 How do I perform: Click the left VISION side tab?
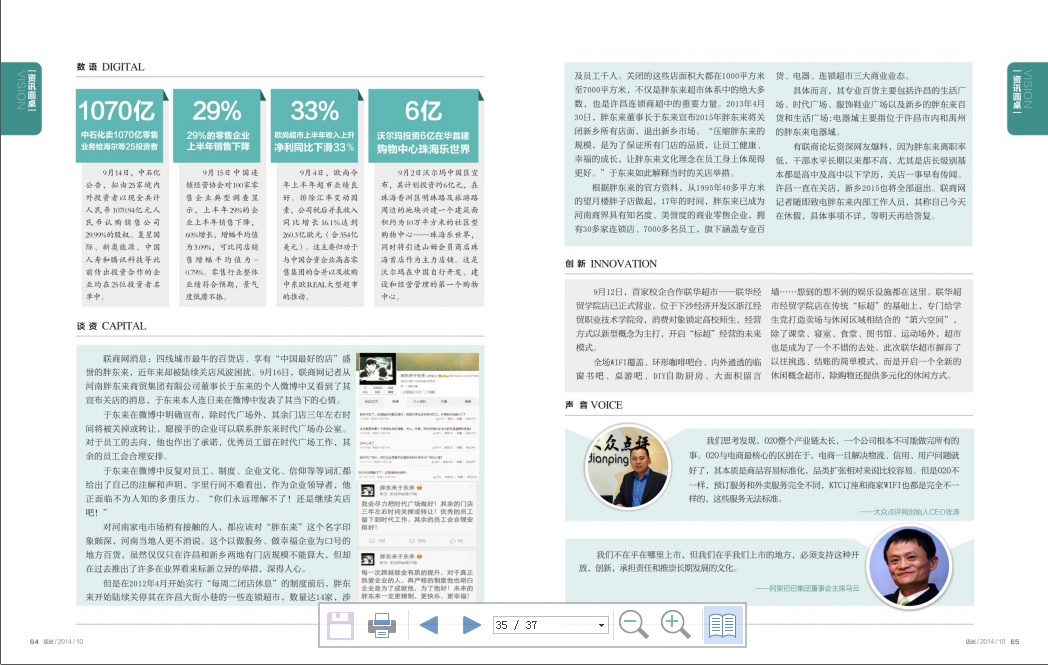[x=20, y=98]
